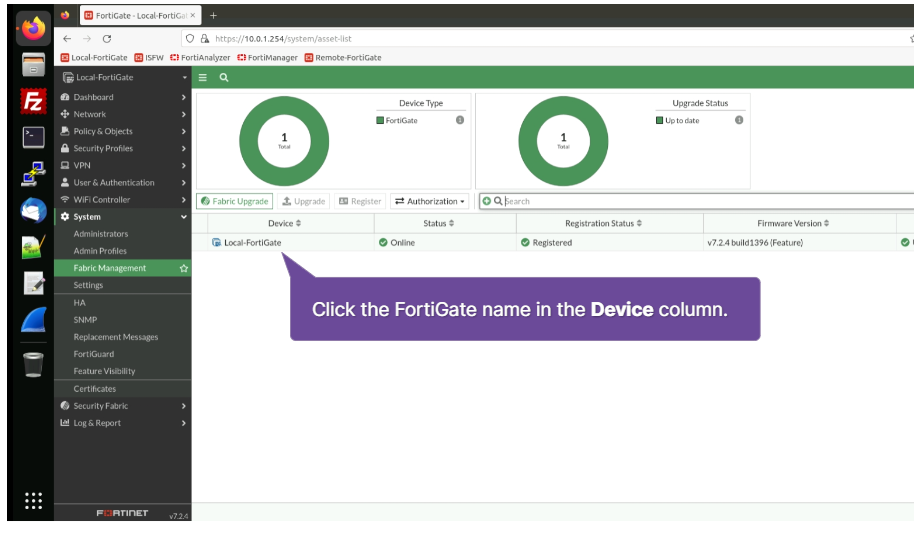Open the FortiAnalyzer bookmark
Image resolution: width=921 pixels, height=548 pixels.
click(x=200, y=58)
